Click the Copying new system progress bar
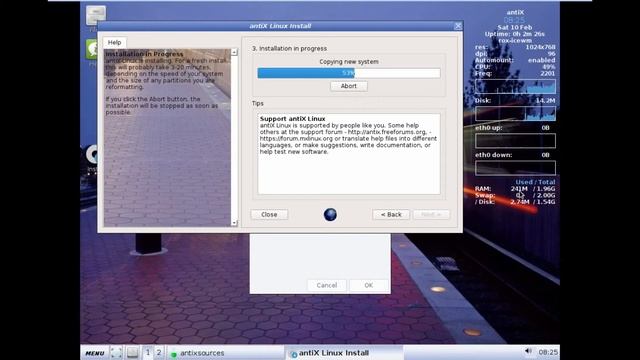This screenshot has height=360, width=640. [349, 73]
